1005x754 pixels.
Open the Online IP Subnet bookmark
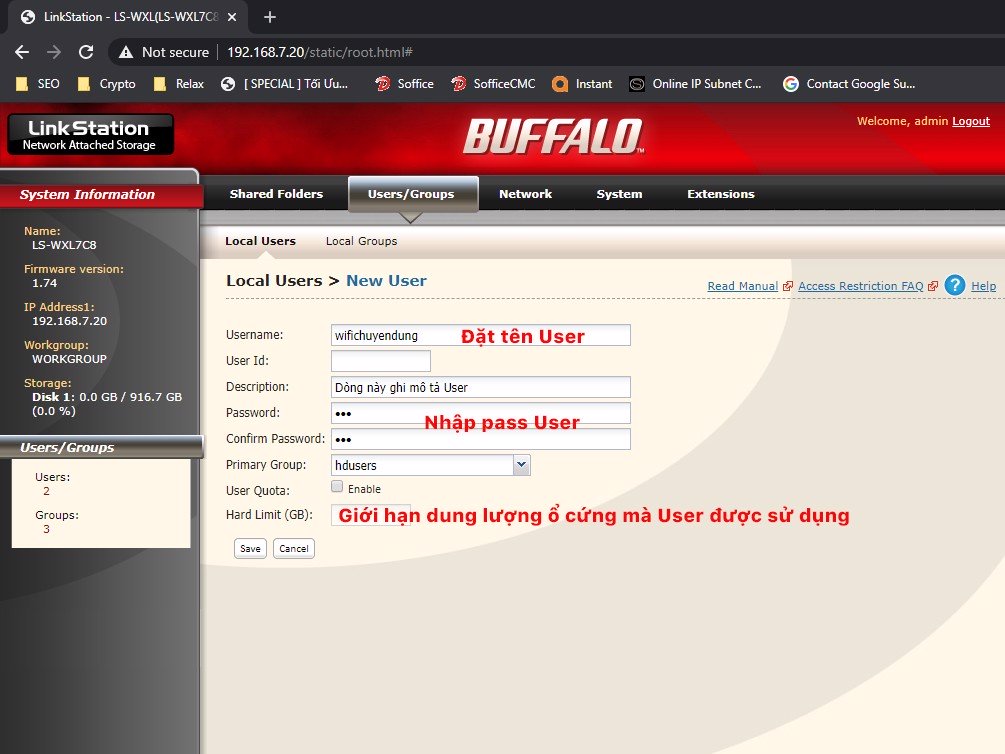point(695,84)
